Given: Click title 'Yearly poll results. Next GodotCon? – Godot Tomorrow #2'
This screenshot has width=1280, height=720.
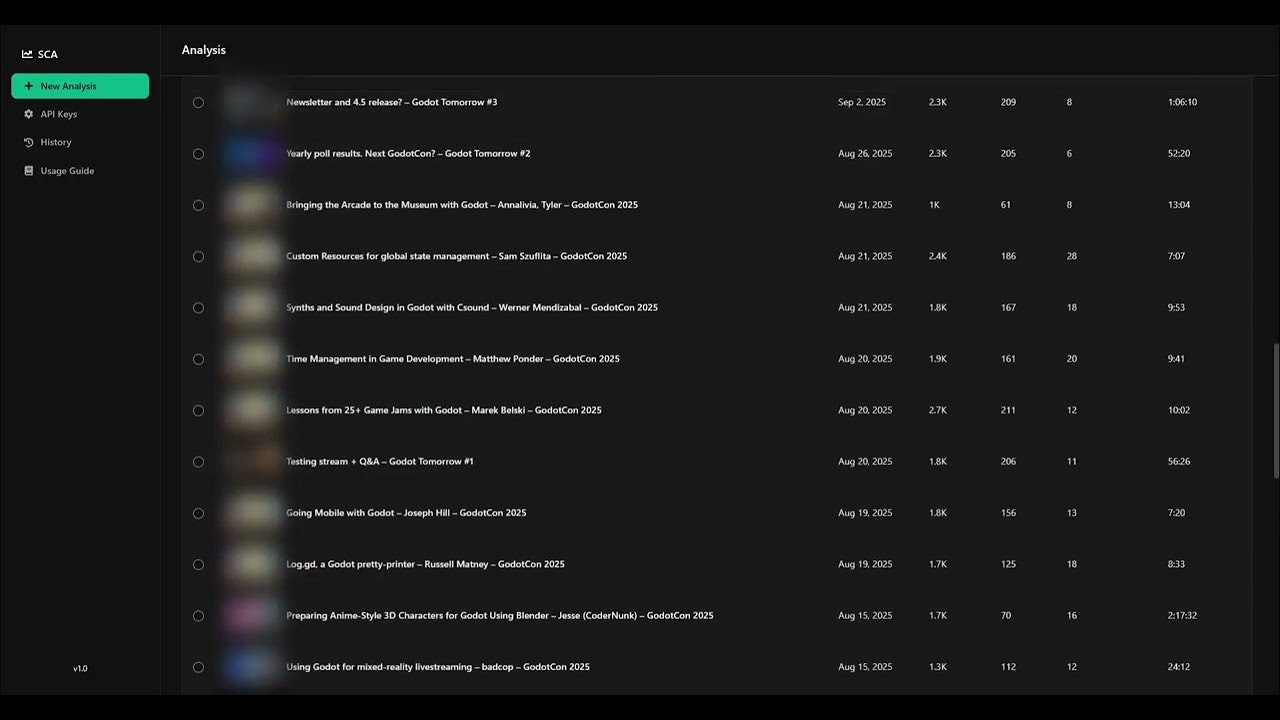Looking at the screenshot, I should (408, 154).
